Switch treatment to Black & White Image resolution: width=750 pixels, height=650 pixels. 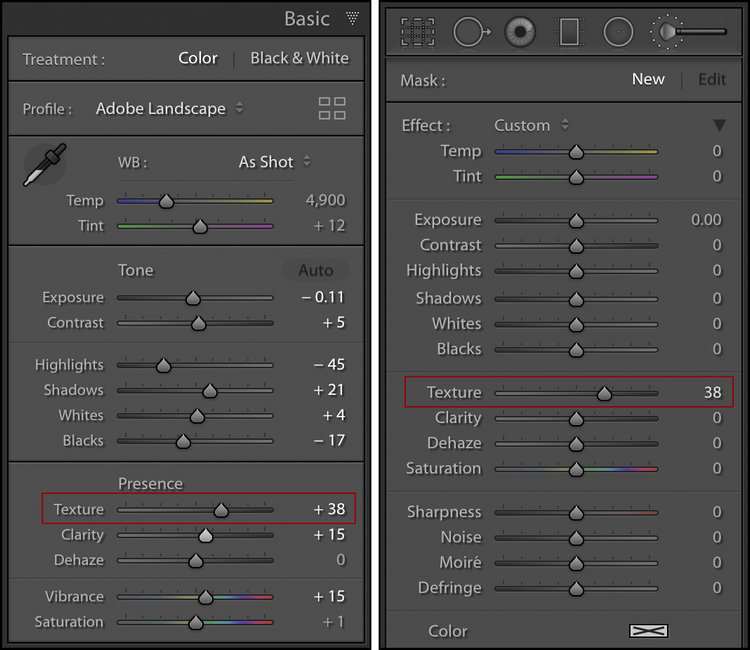point(299,58)
